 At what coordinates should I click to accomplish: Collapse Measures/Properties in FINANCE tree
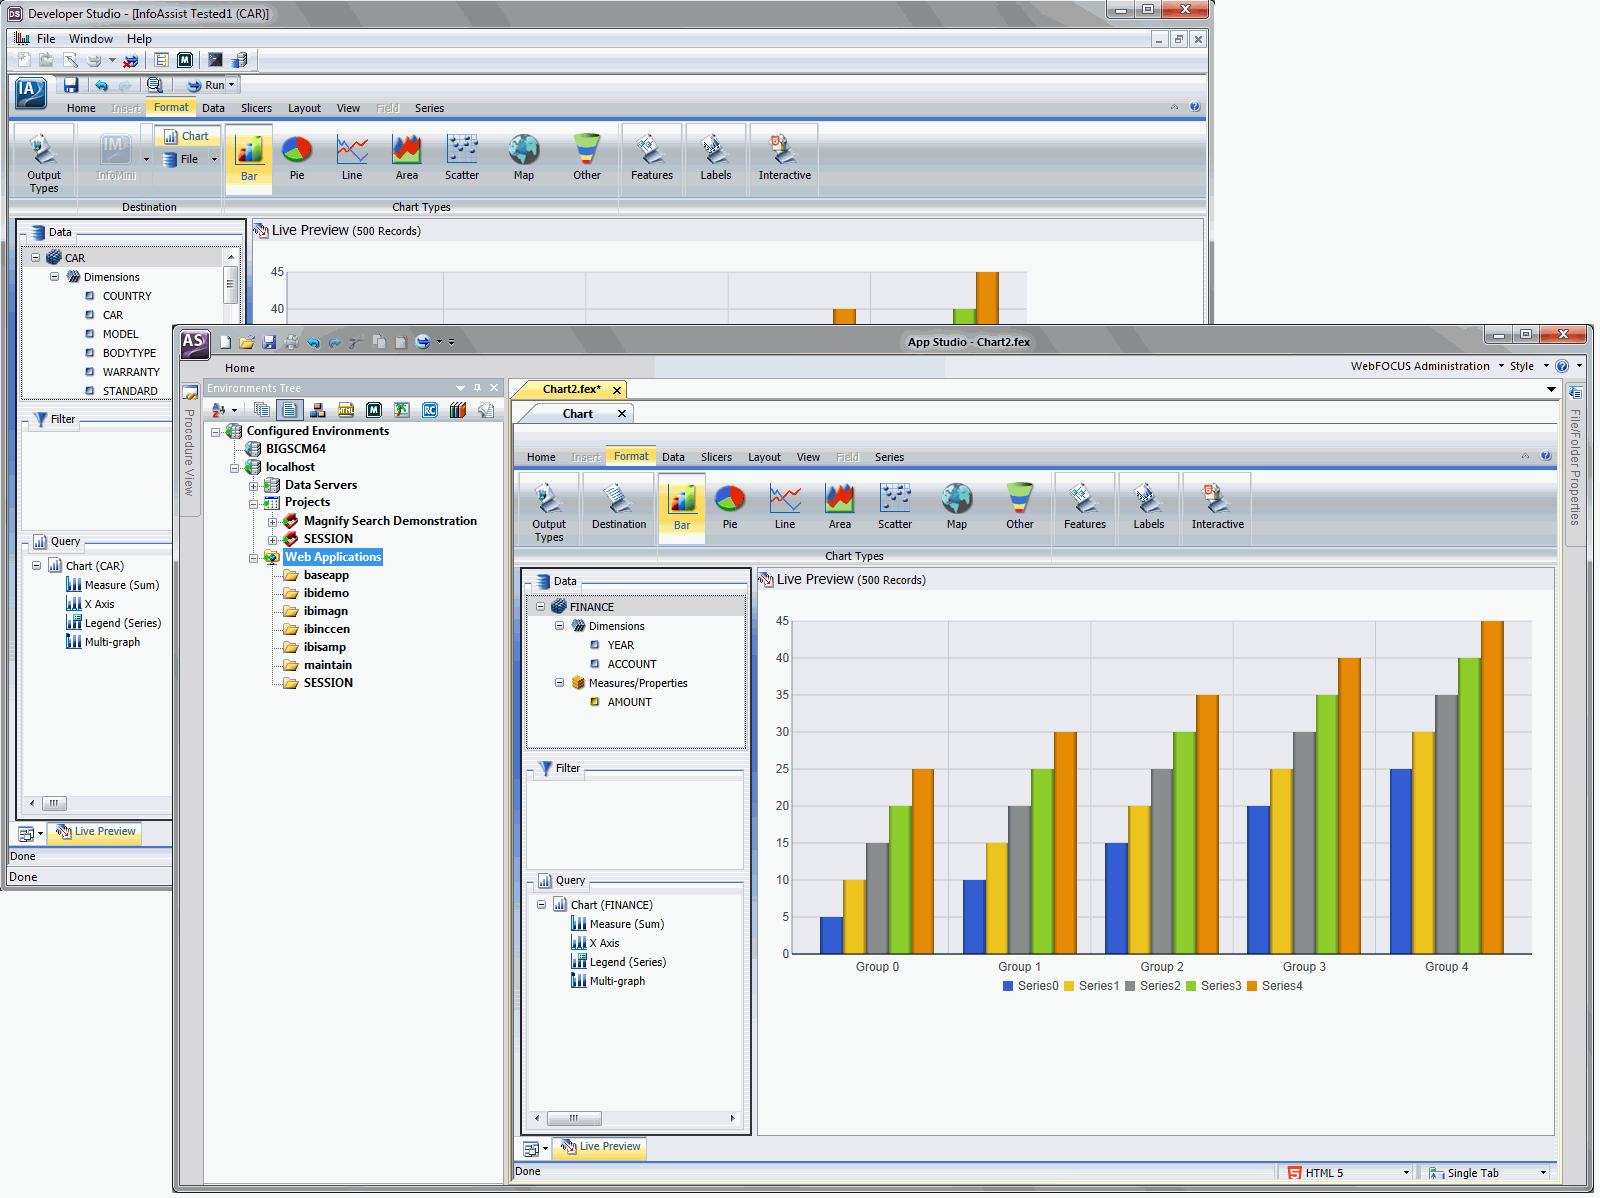[x=559, y=683]
